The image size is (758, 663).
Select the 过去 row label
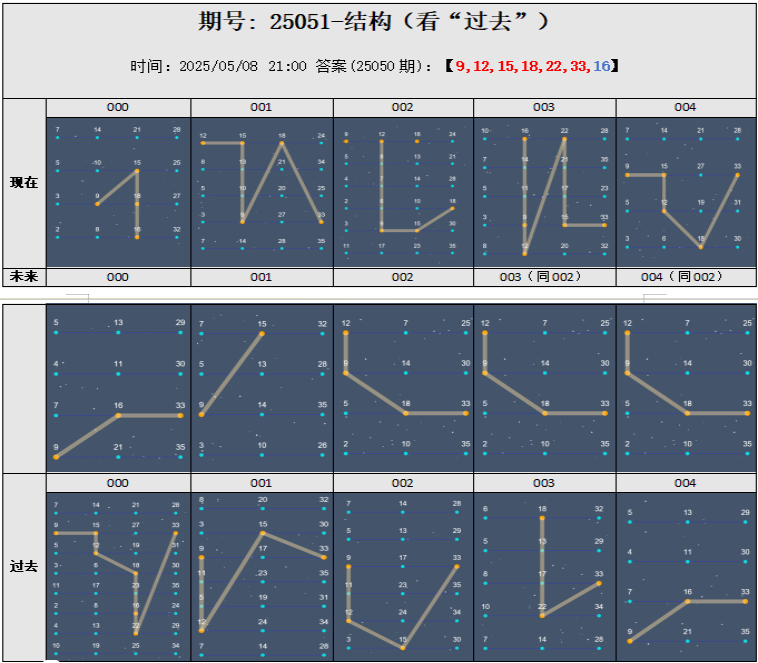[x=24, y=566]
